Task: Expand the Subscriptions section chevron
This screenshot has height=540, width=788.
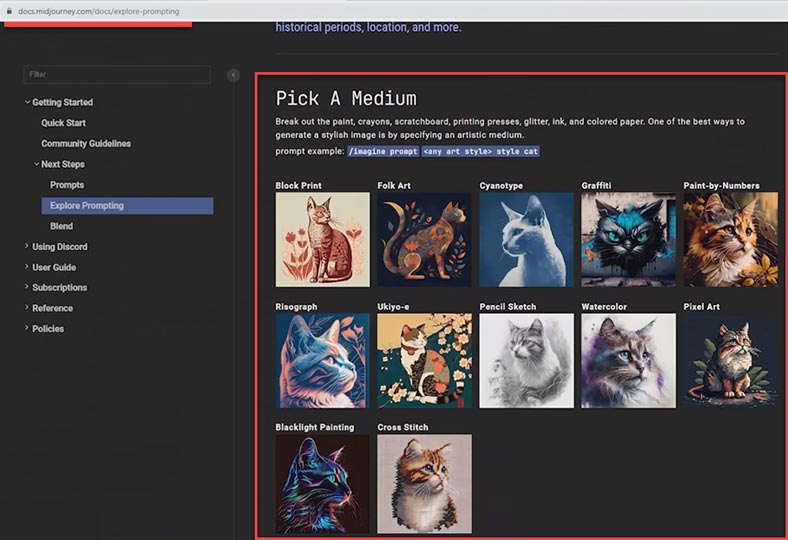Action: click(x=27, y=287)
